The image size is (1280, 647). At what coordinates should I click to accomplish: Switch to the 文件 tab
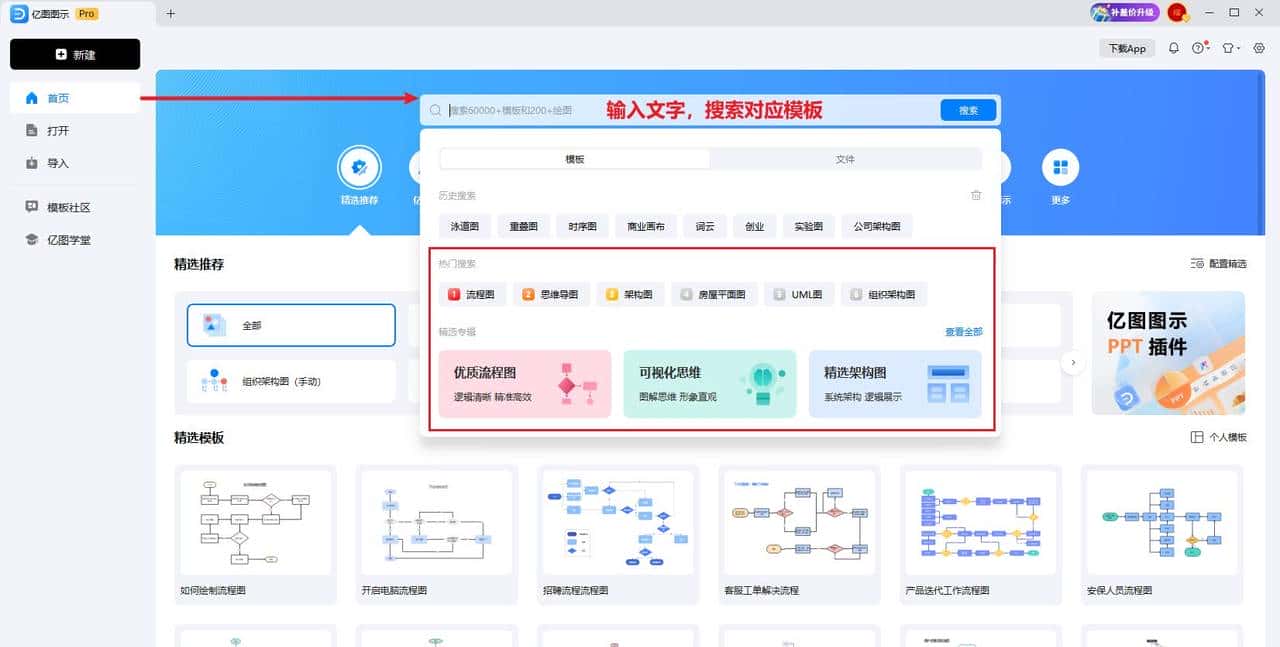click(845, 159)
